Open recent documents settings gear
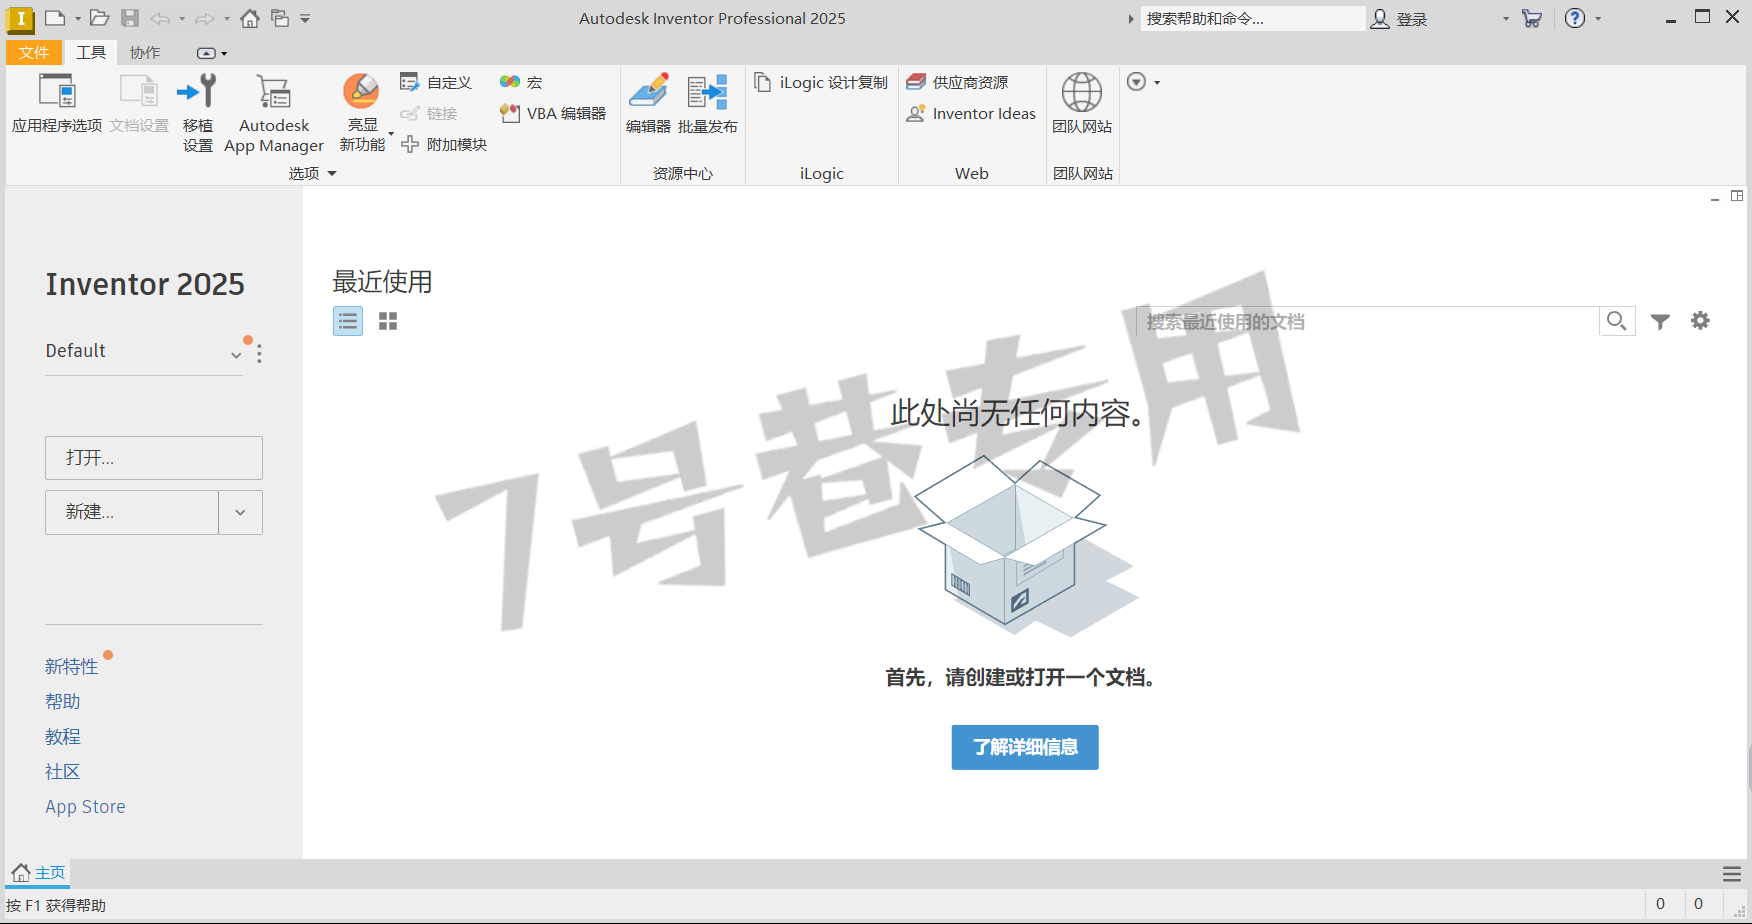 (1700, 320)
